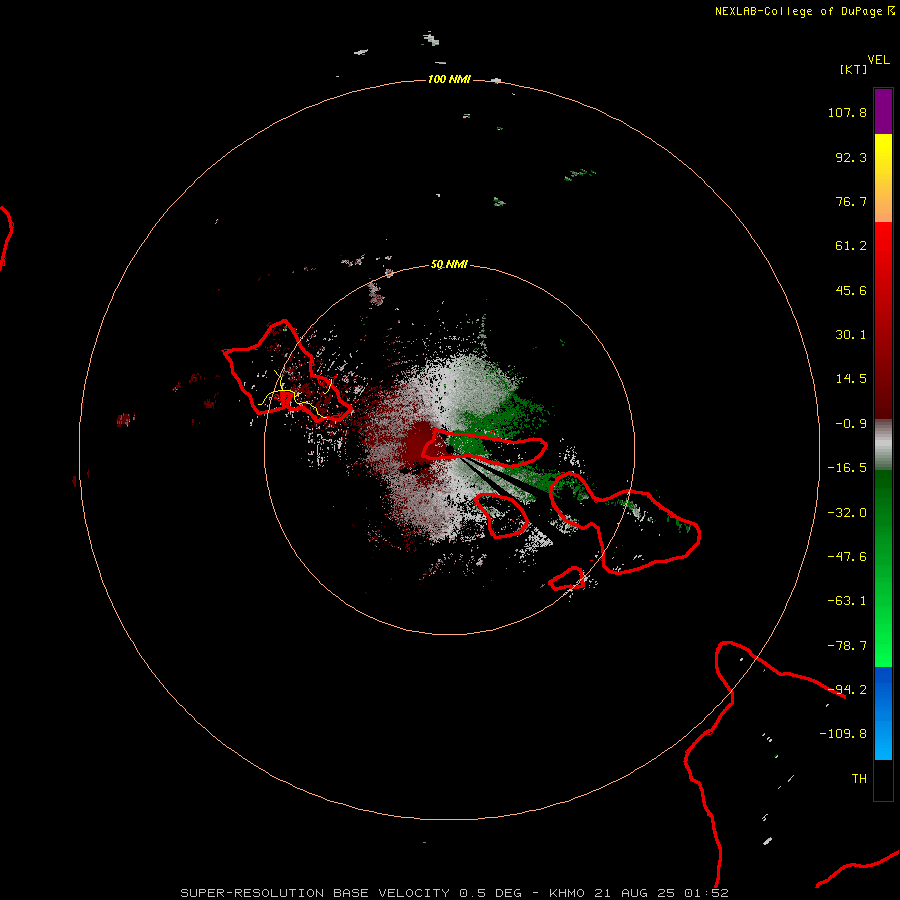The width and height of the screenshot is (900, 900).
Task: Click the 14.5 legend value
Action: click(851, 379)
